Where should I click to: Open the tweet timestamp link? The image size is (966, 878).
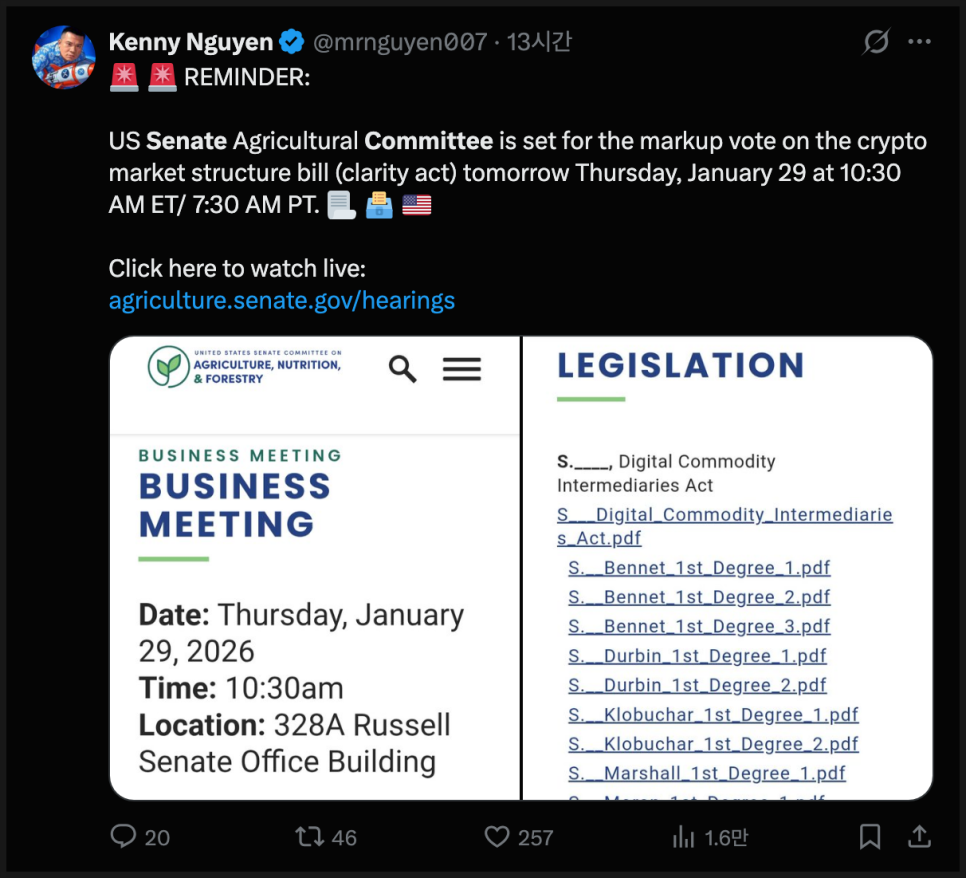[539, 42]
